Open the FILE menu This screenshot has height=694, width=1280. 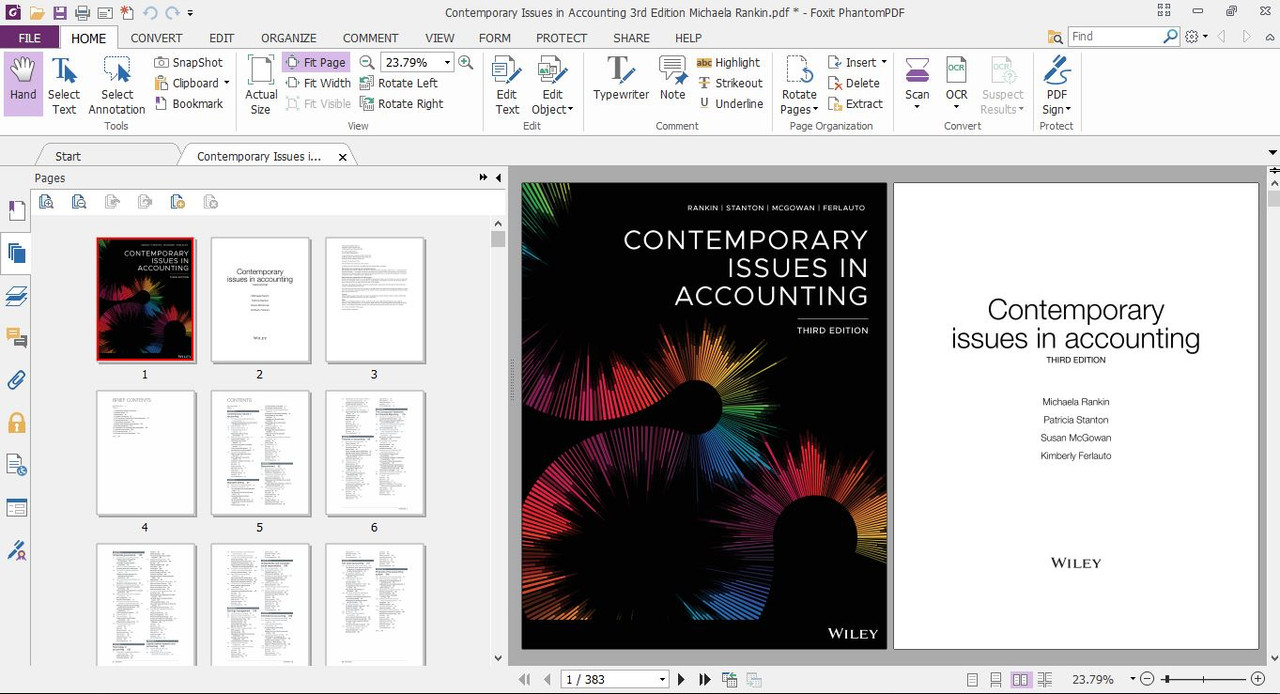pyautogui.click(x=29, y=38)
